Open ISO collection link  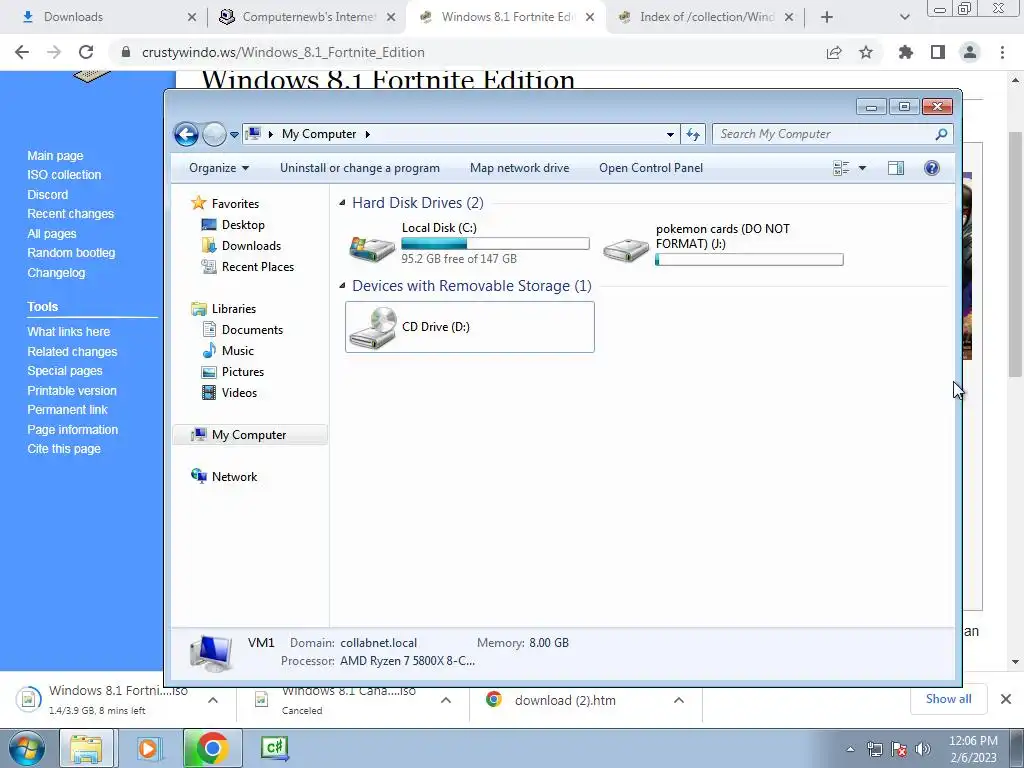(x=64, y=175)
